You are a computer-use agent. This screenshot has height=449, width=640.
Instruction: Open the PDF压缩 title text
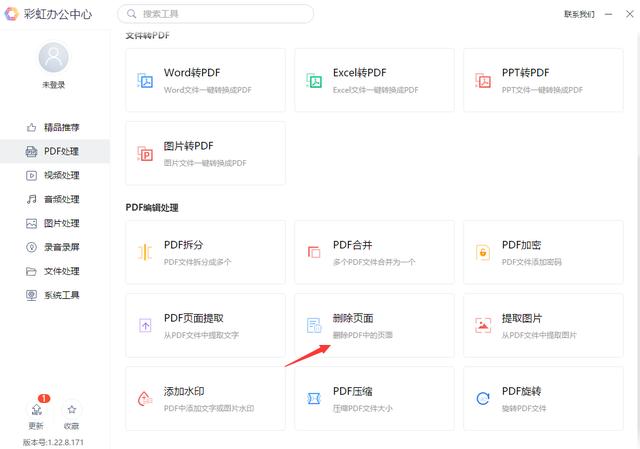352,391
